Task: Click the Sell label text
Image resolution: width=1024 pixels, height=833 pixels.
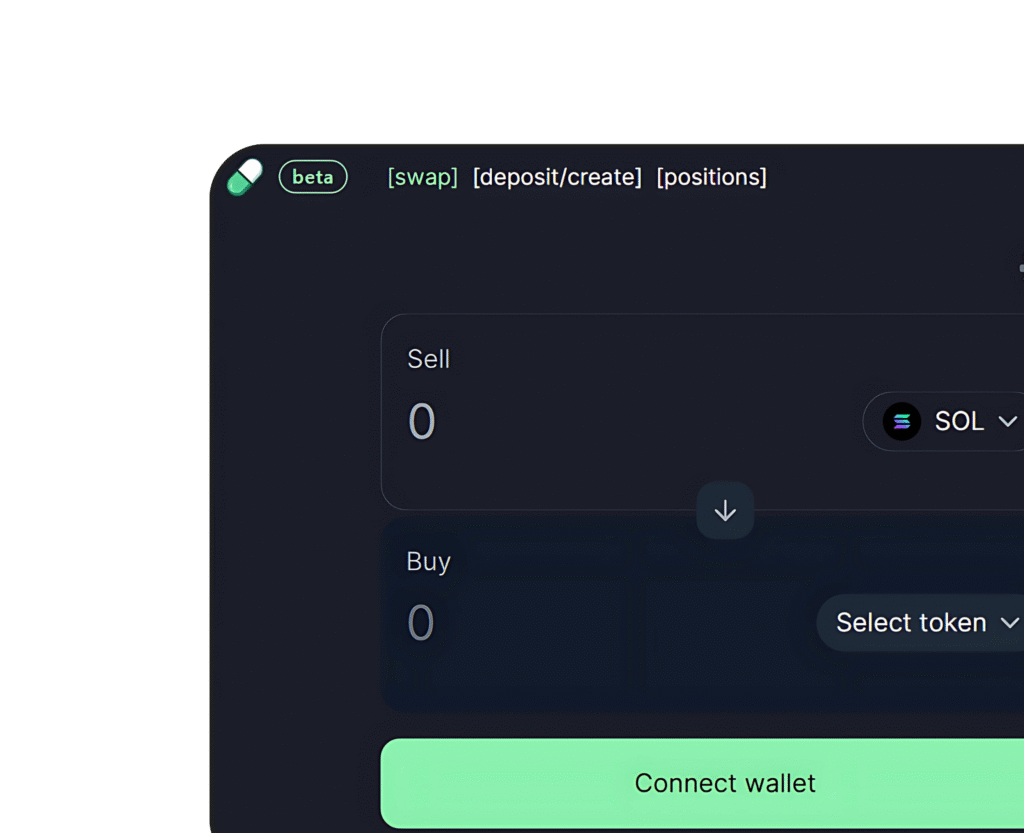Action: (x=428, y=359)
